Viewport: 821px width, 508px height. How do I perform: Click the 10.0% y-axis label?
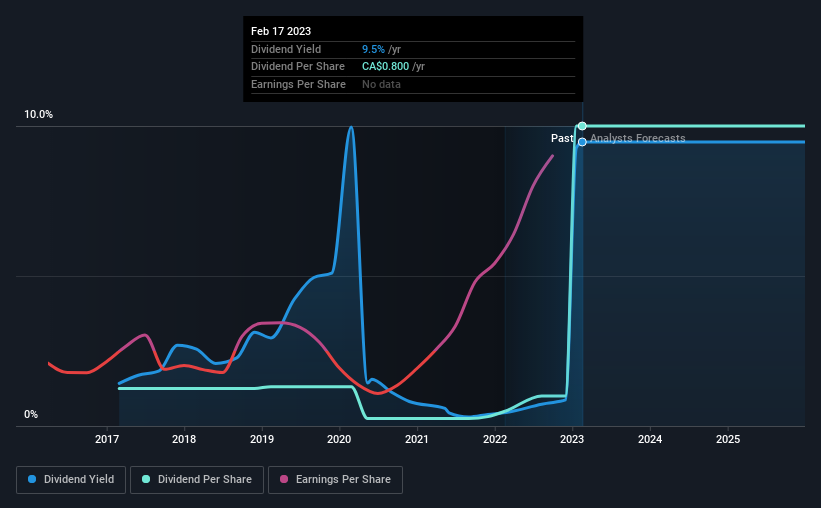pos(39,115)
